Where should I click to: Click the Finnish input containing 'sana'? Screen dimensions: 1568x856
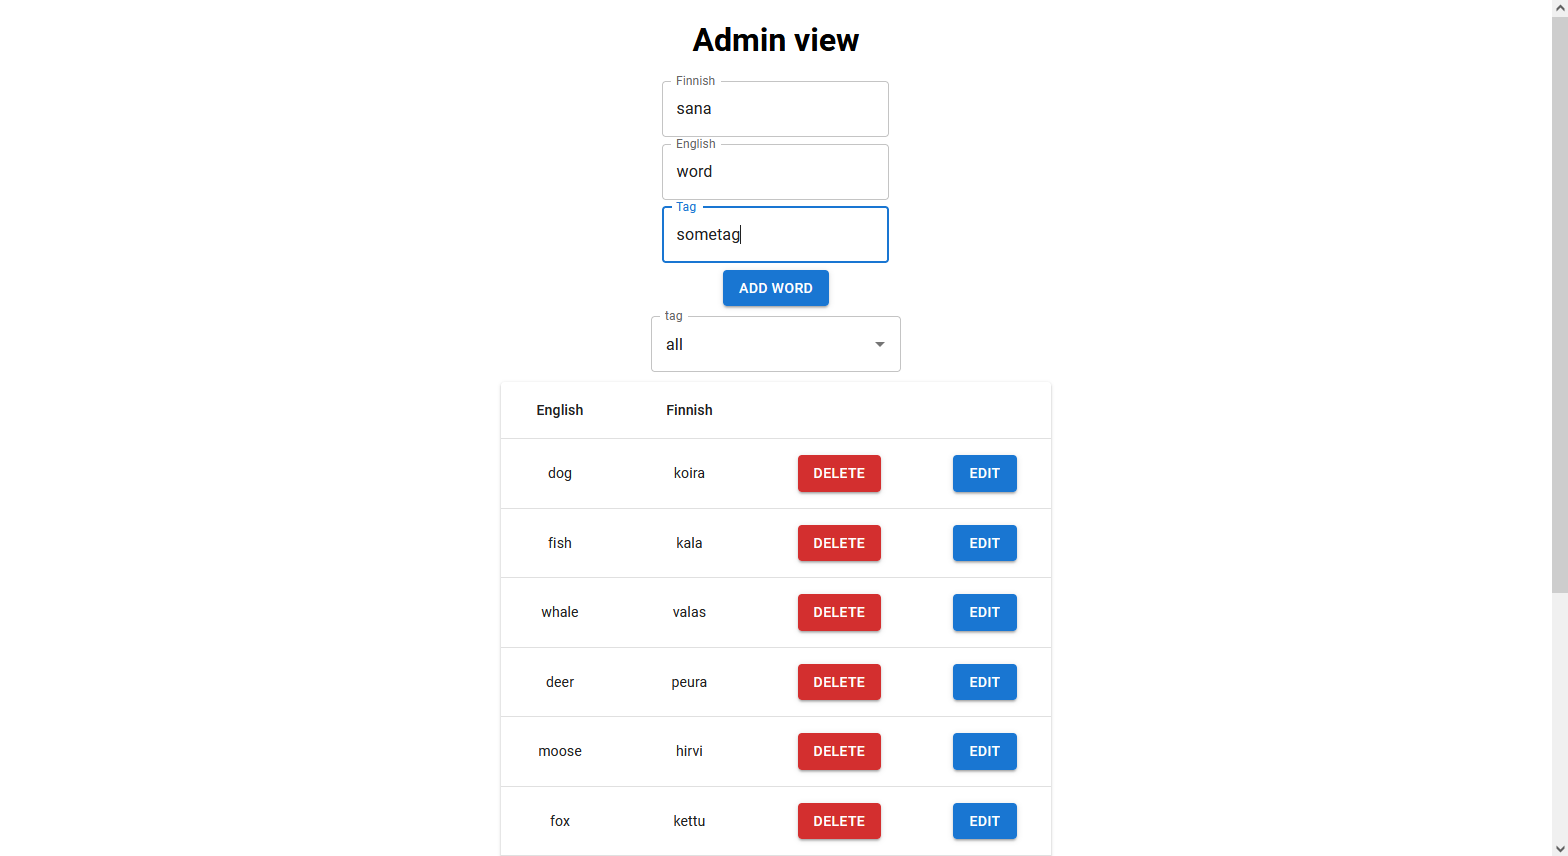click(x=775, y=109)
